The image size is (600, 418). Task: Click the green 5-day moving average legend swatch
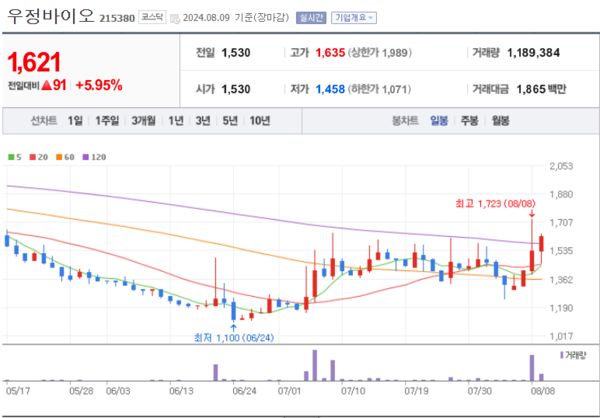(11, 157)
